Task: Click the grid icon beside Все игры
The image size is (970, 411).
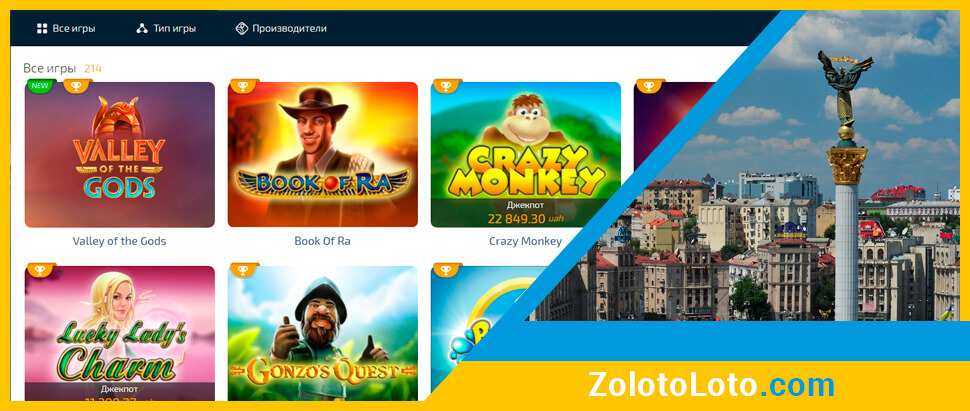Action: click(x=42, y=28)
